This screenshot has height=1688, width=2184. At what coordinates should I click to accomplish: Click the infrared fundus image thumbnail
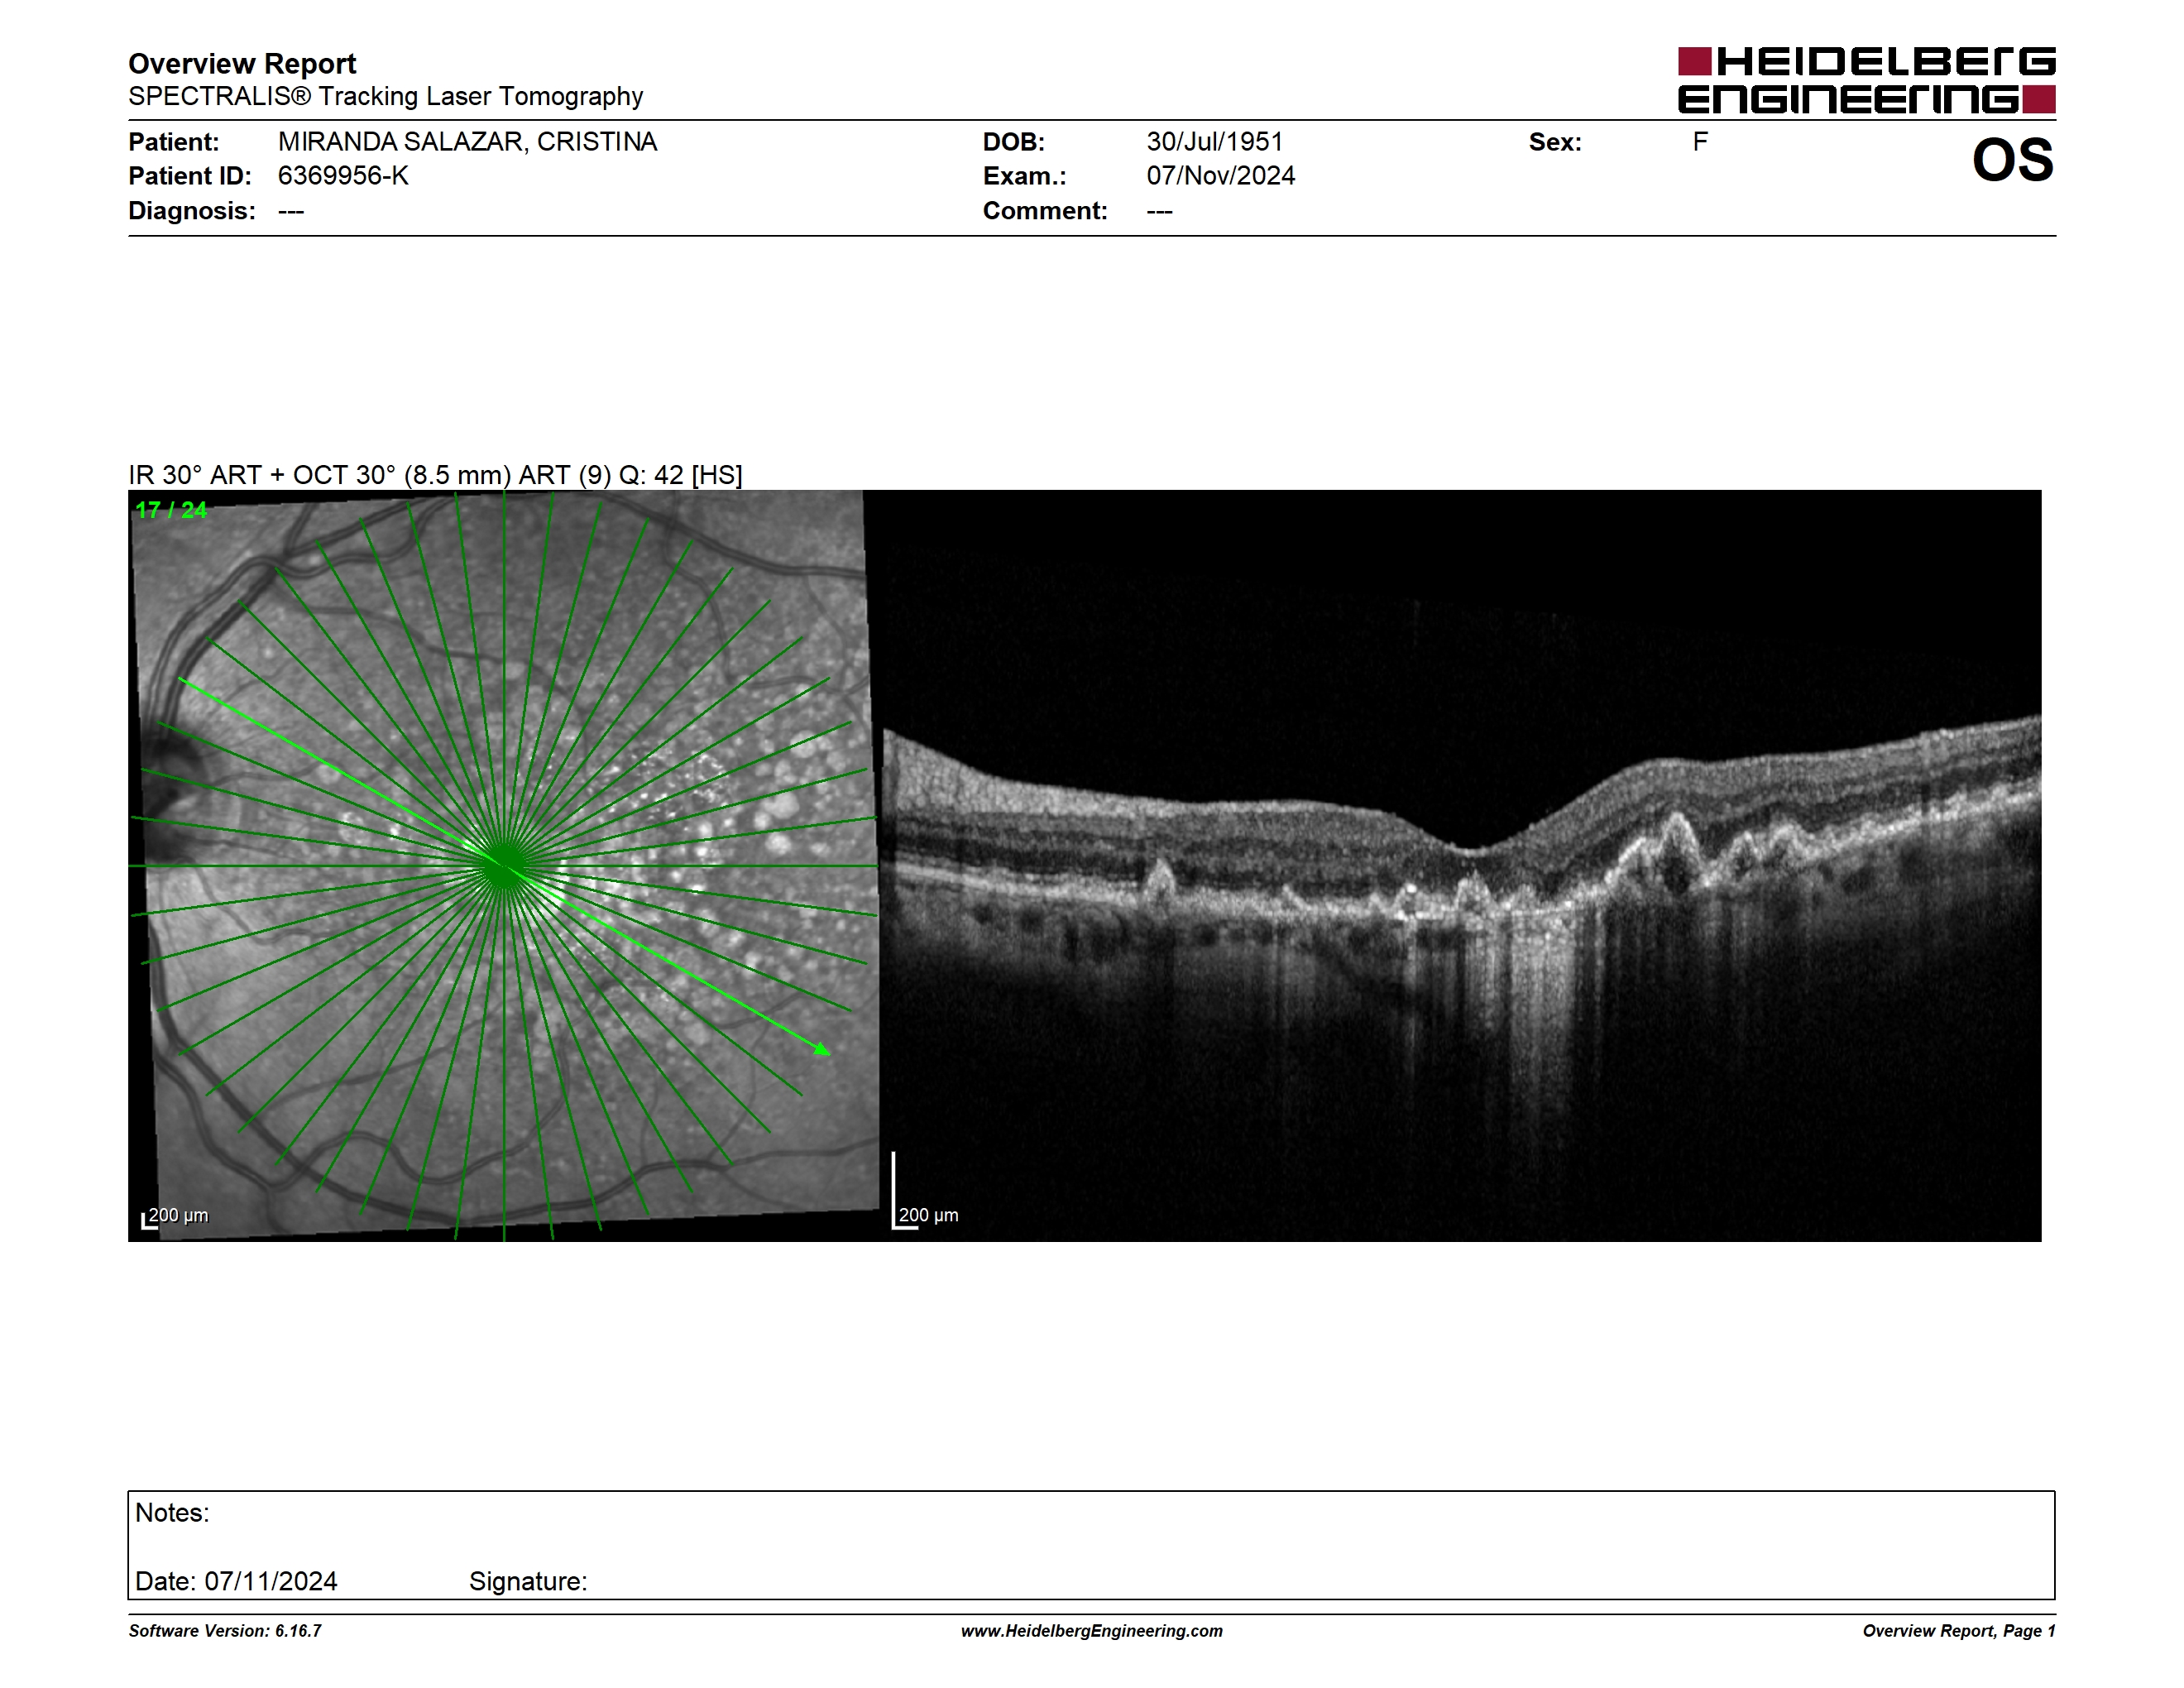coord(504,866)
